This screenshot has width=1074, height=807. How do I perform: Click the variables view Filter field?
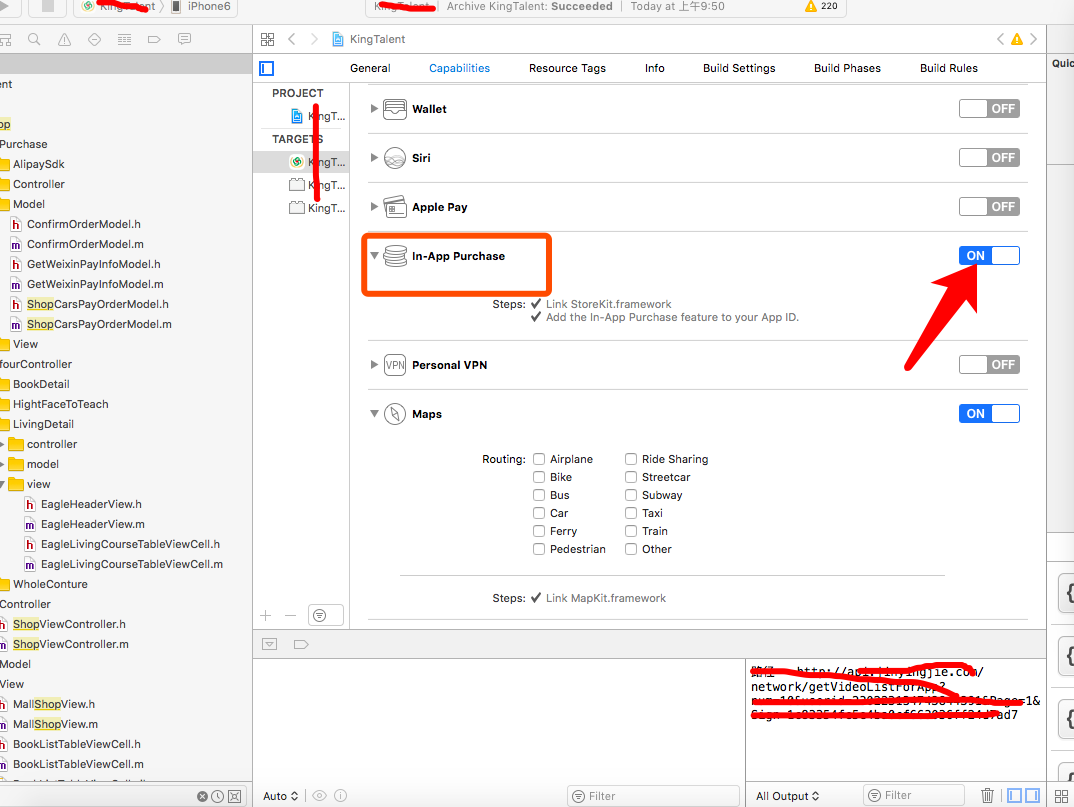click(x=653, y=796)
